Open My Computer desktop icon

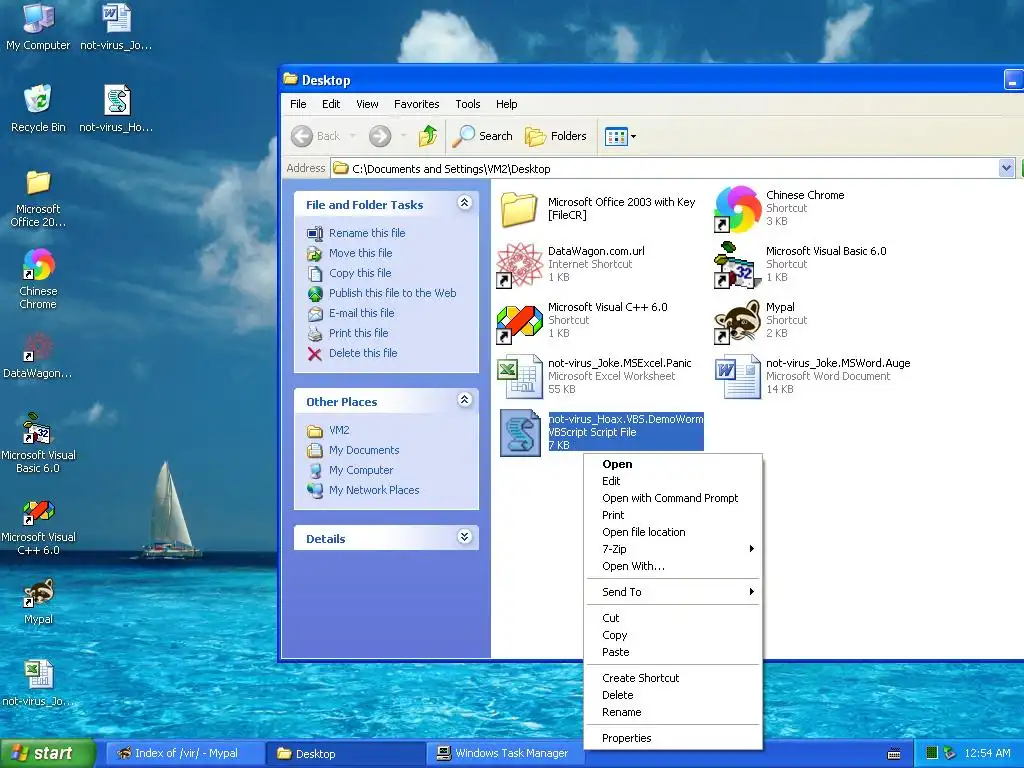point(38,26)
